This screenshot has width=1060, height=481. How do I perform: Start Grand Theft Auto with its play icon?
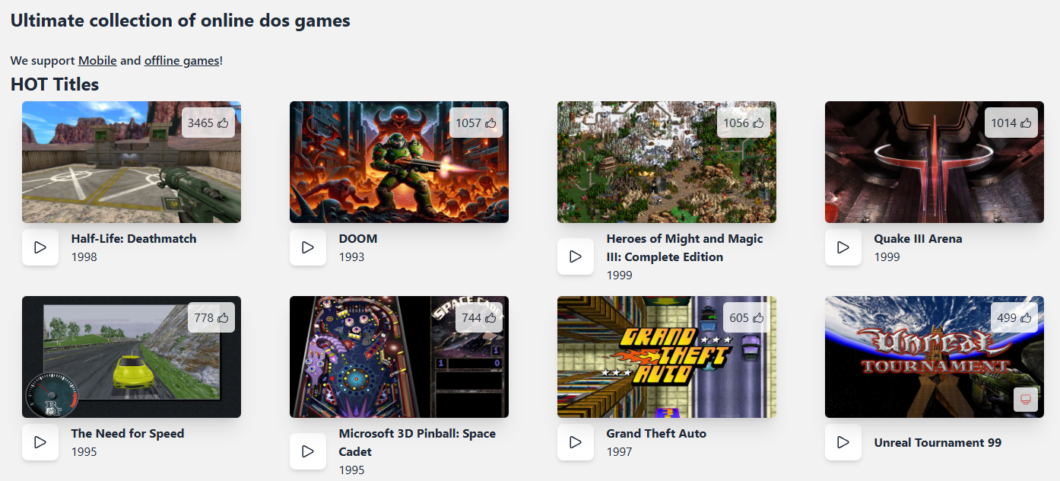pos(575,442)
